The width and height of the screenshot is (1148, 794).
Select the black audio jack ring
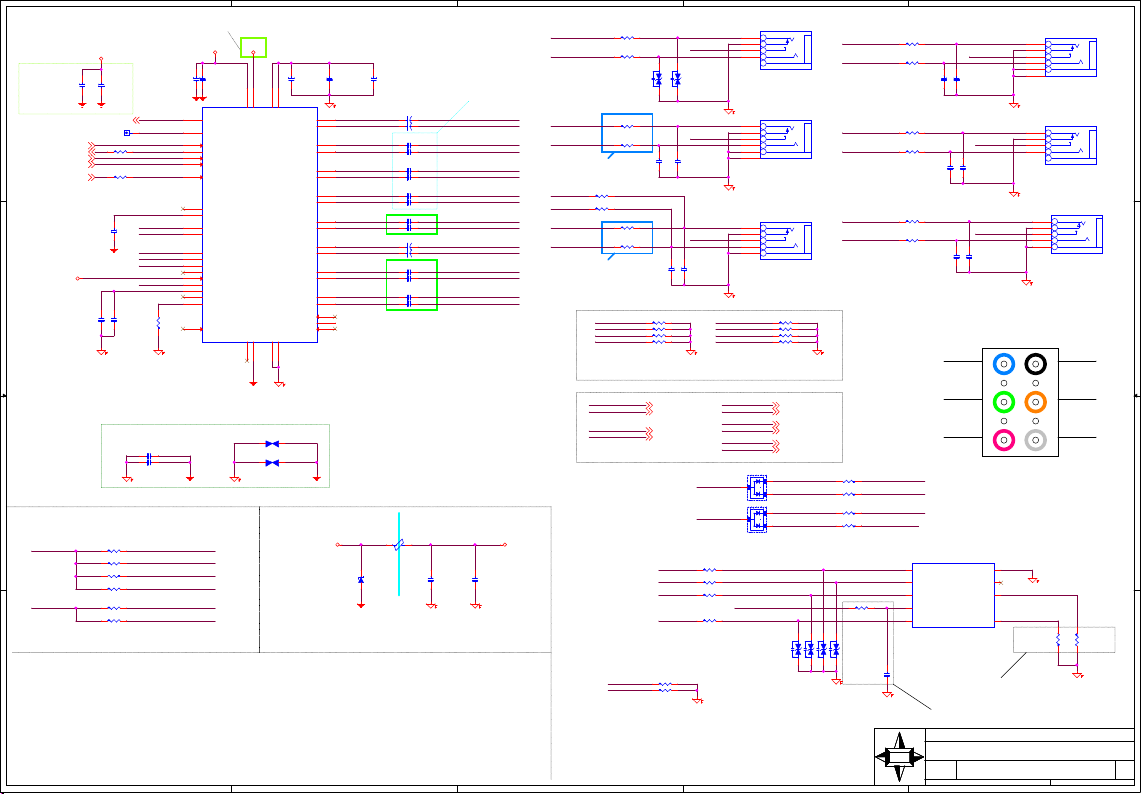[x=1035, y=364]
